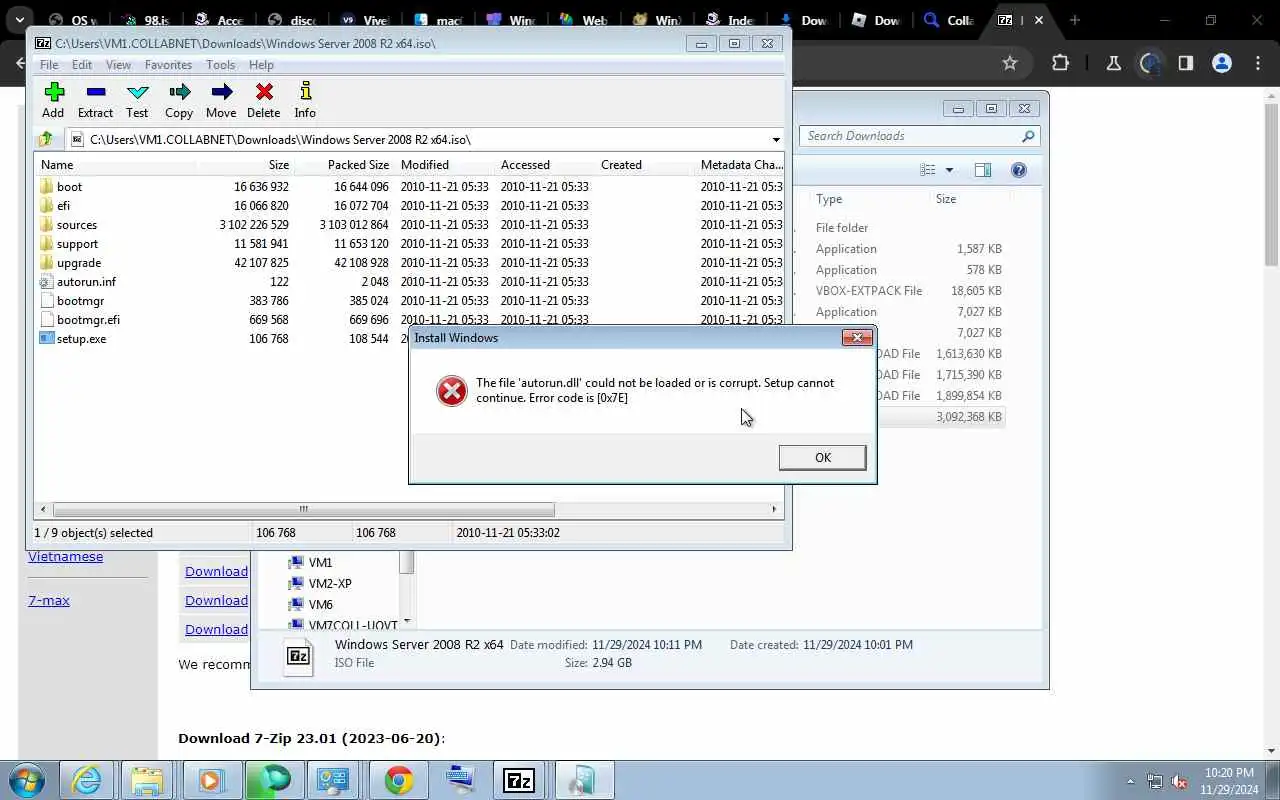
Task: Click the Windows Start button
Action: (x=27, y=780)
